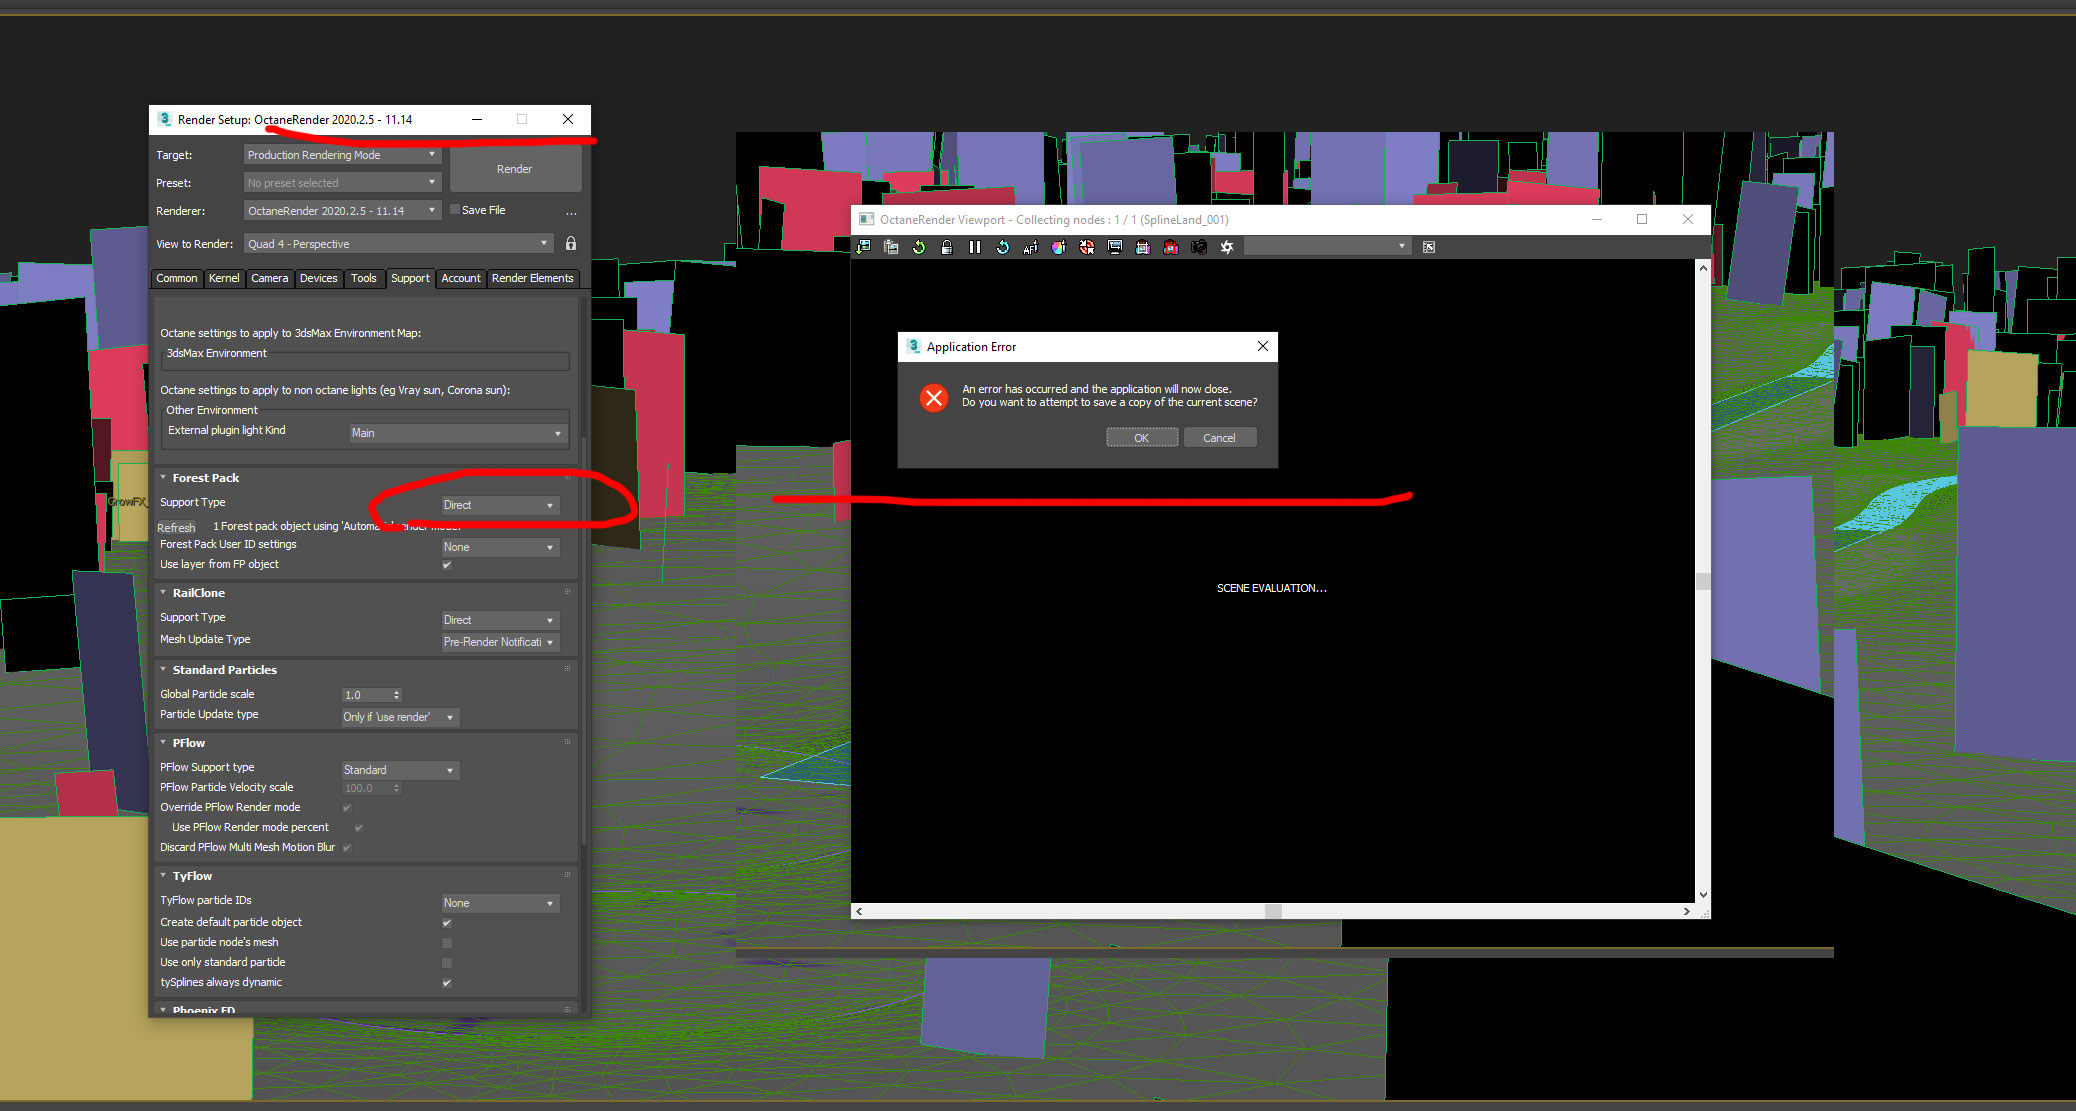Image resolution: width=2076 pixels, height=1111 pixels.
Task: Click the green refresh render icon
Action: 919,247
